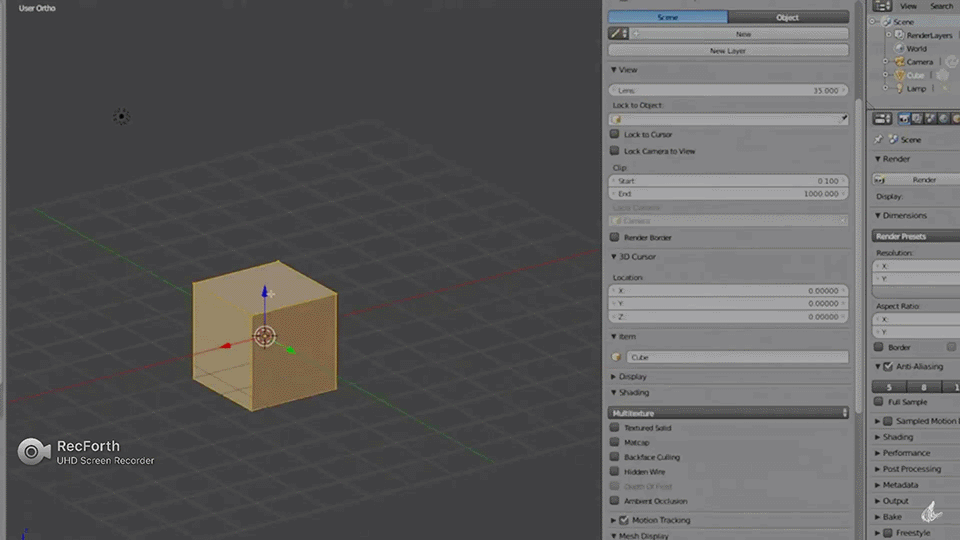Expand the Camera tree node in outliner
The height and width of the screenshot is (540, 960).
click(x=885, y=62)
